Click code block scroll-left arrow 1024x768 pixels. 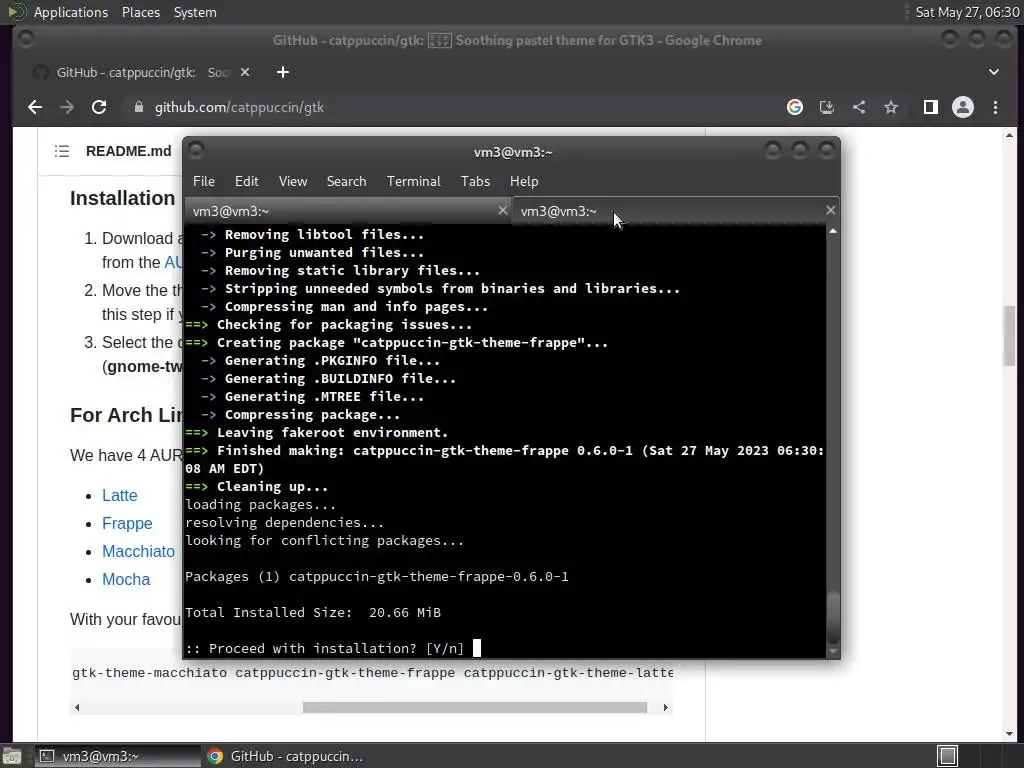point(77,707)
